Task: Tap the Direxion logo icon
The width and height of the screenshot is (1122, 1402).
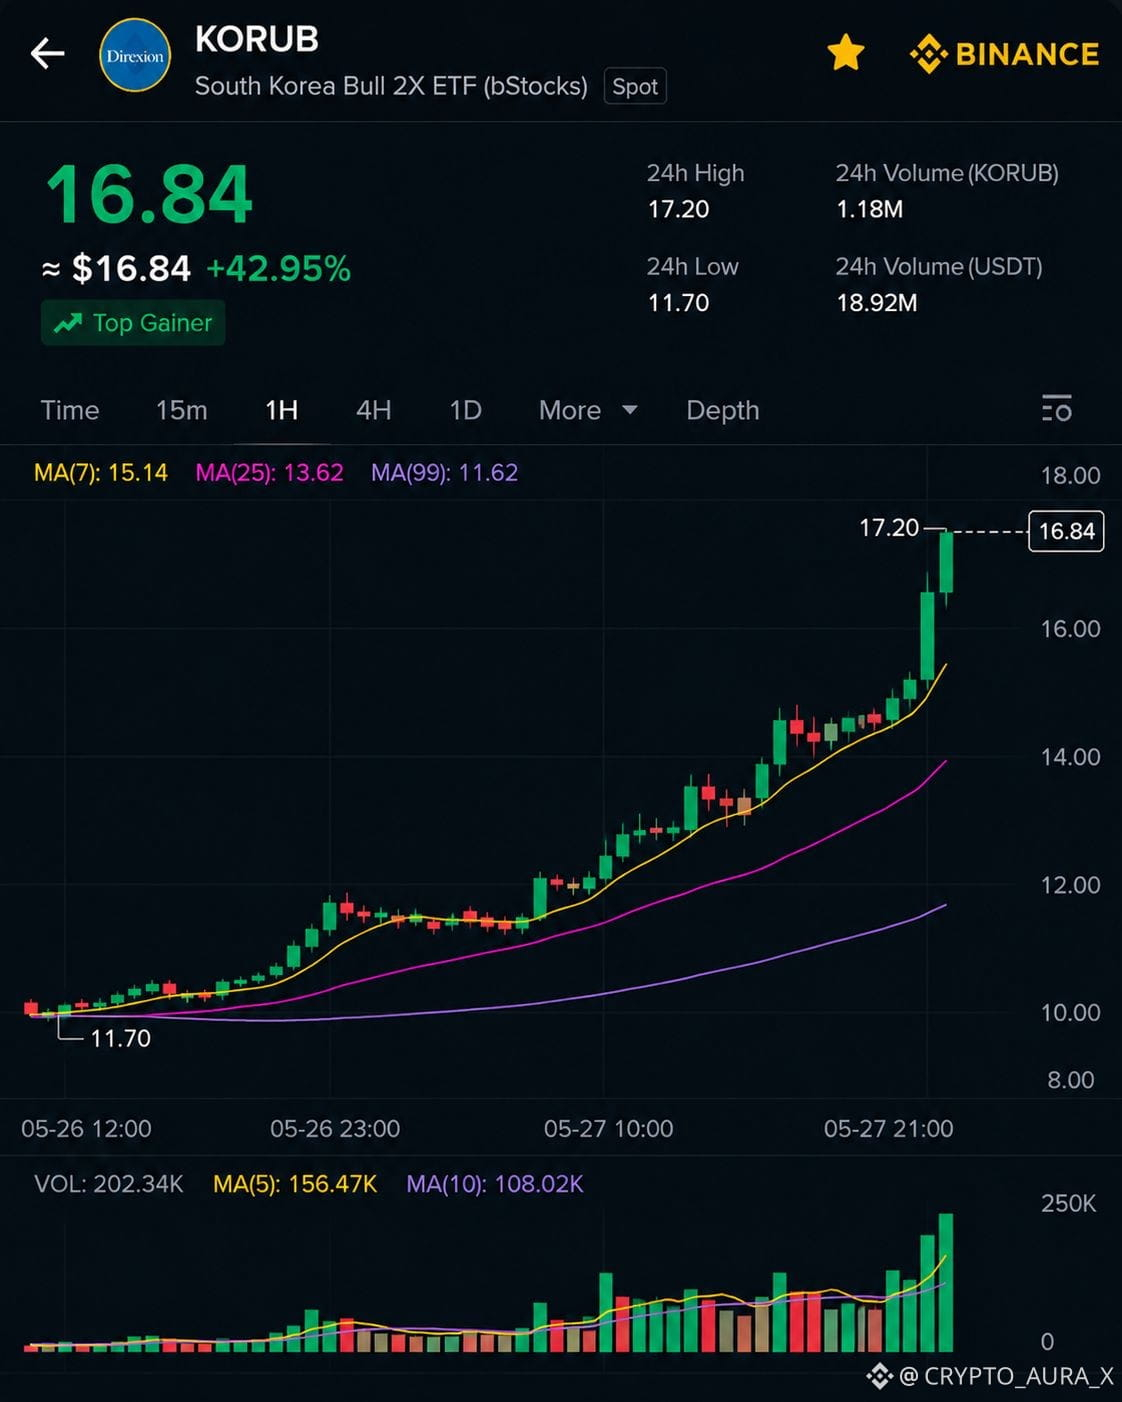Action: pos(135,56)
